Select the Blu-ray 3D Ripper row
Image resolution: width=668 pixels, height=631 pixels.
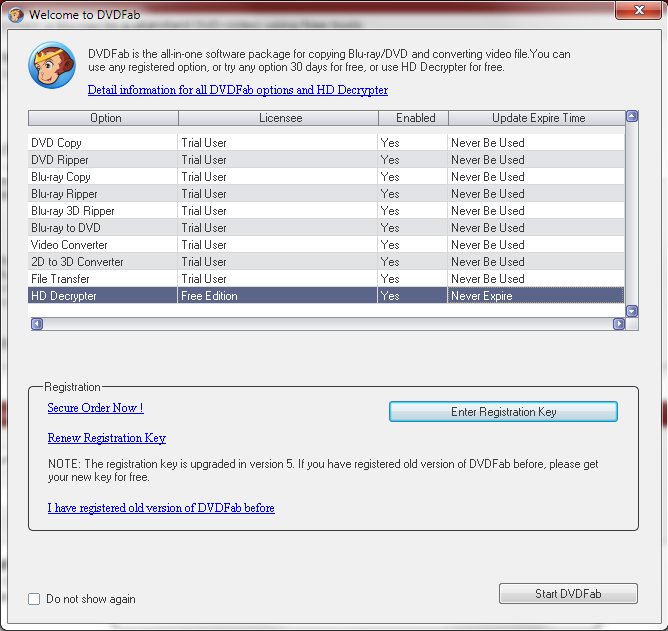(326, 211)
